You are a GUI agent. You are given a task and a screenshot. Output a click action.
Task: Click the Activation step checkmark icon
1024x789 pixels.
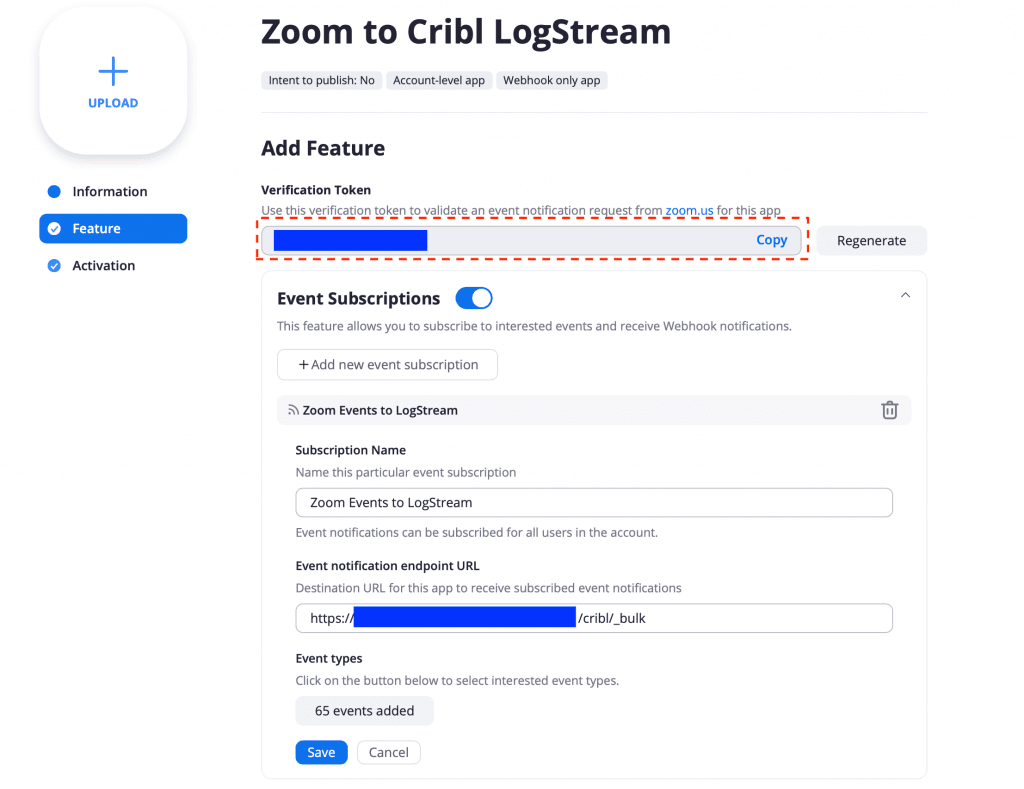tap(54, 266)
